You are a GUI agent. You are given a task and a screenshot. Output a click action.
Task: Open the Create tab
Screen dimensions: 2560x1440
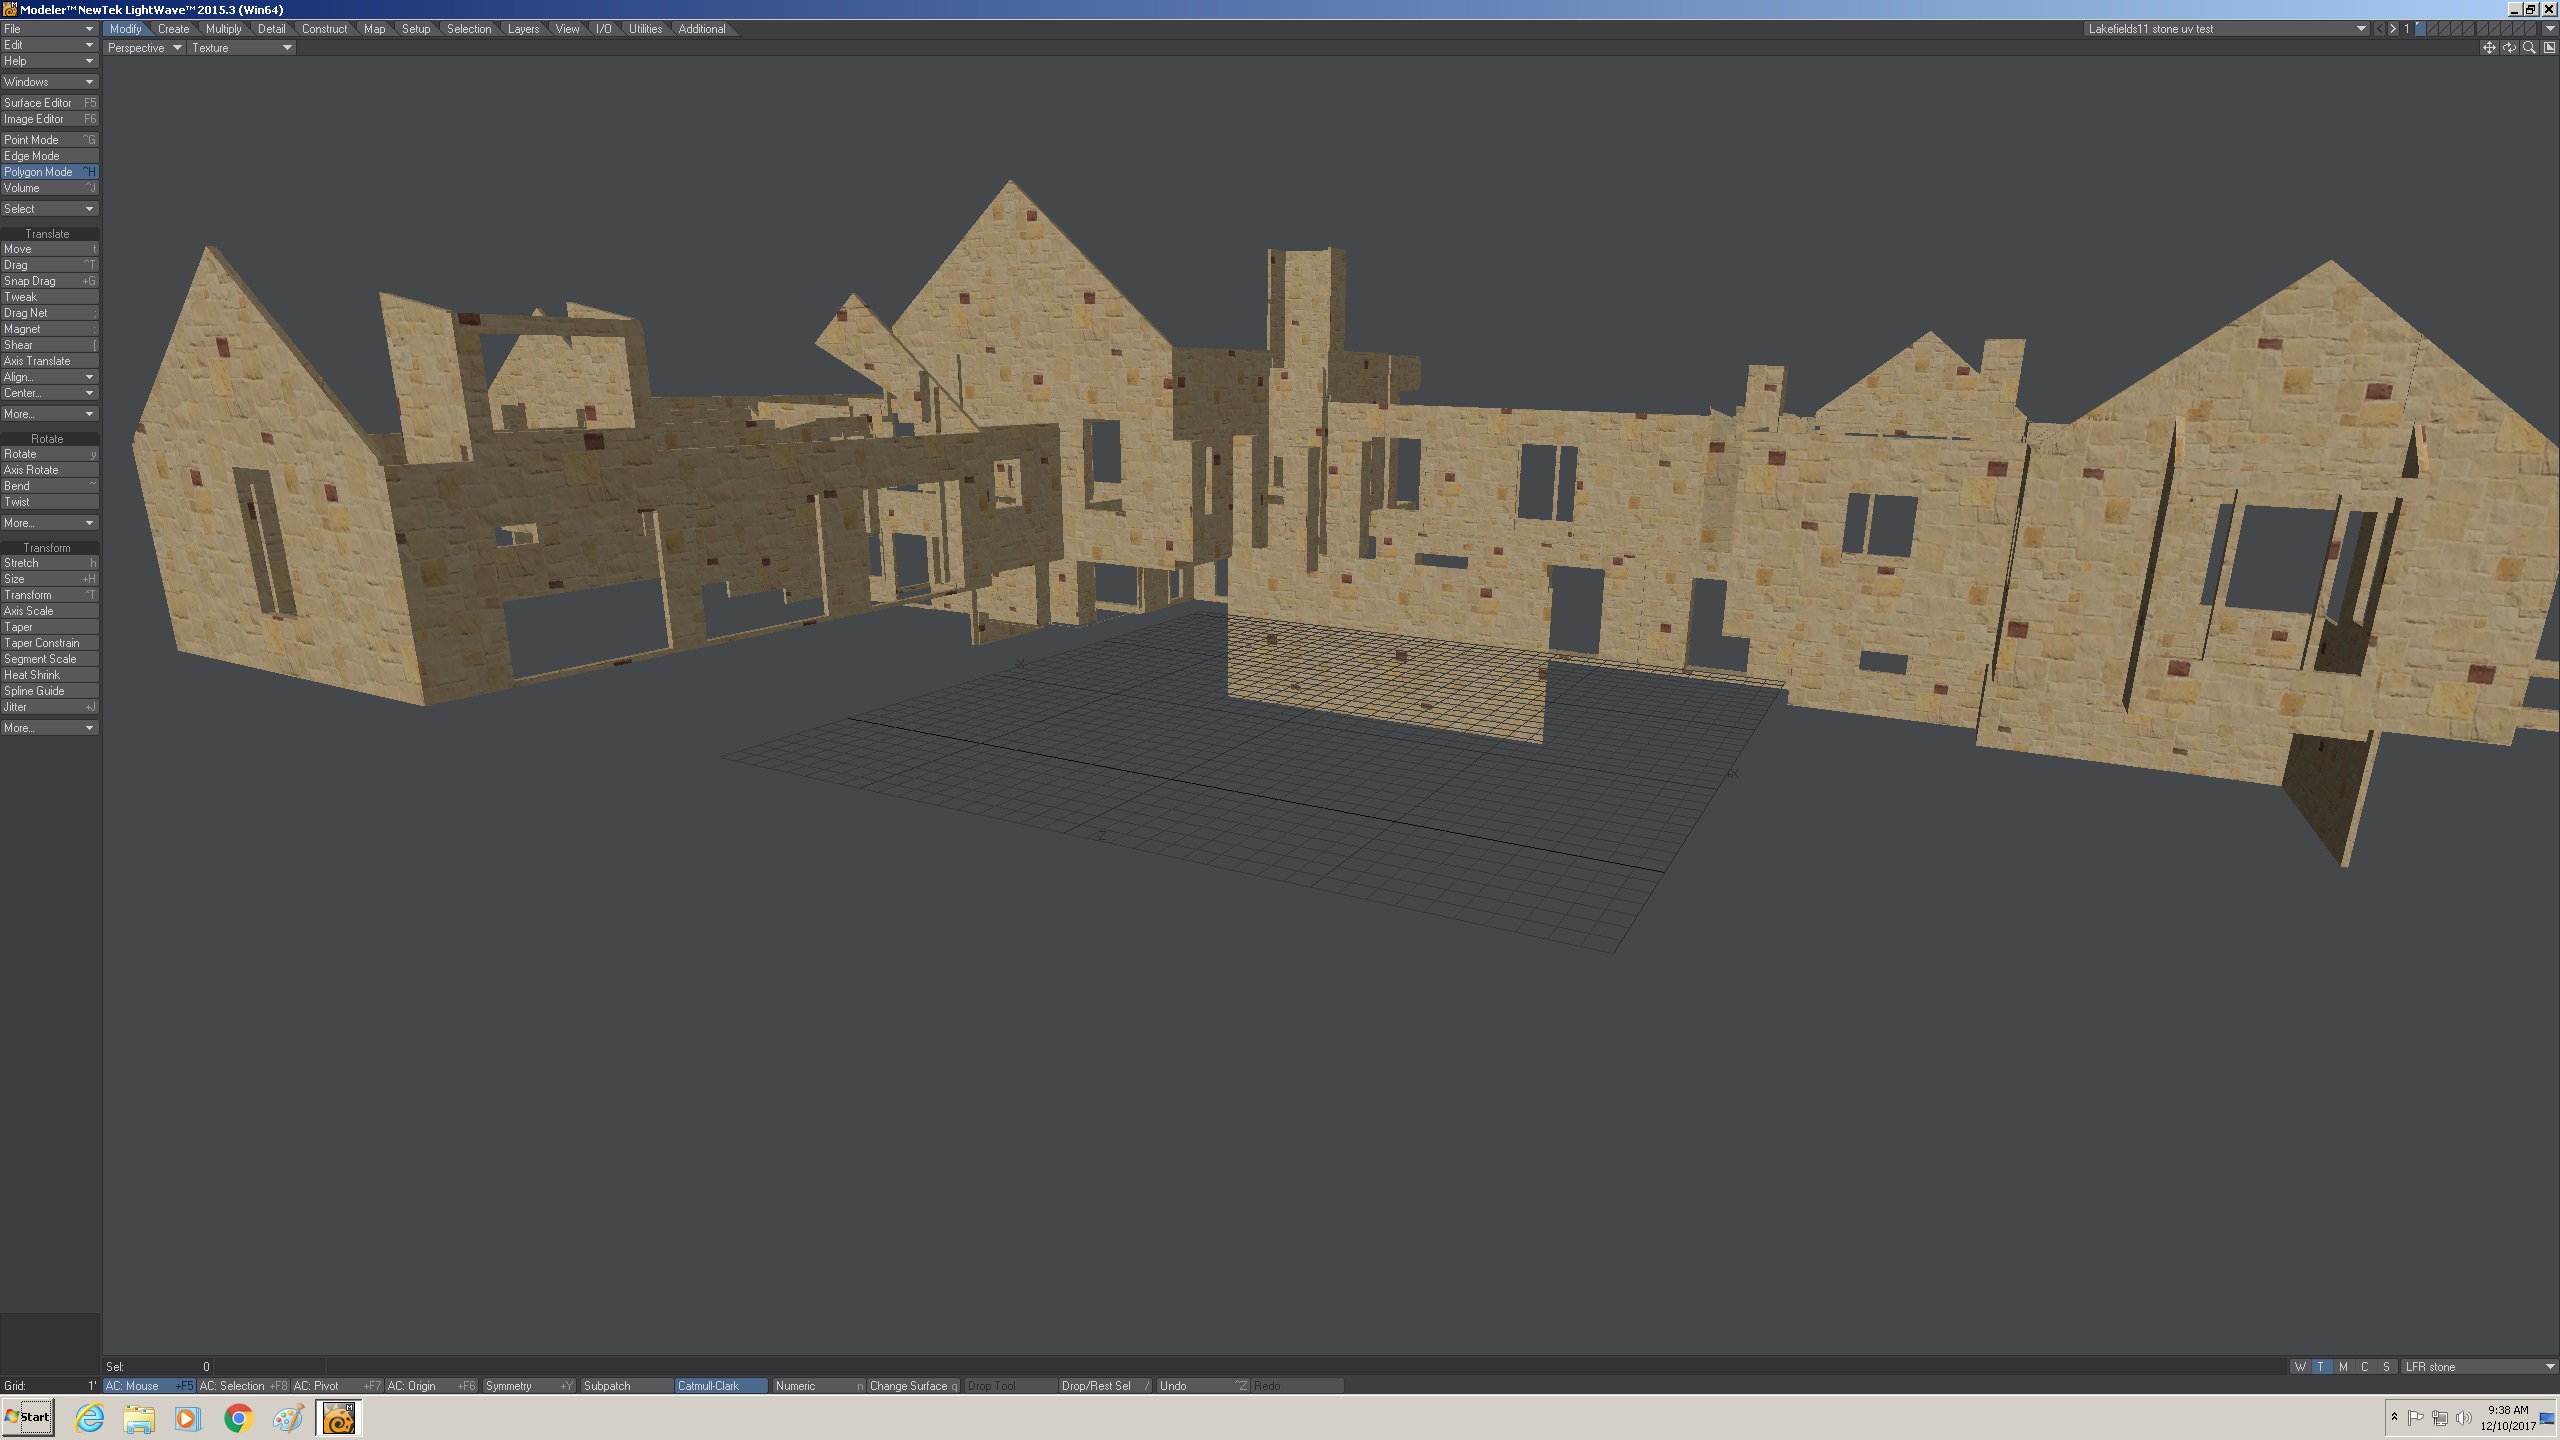[x=173, y=29]
